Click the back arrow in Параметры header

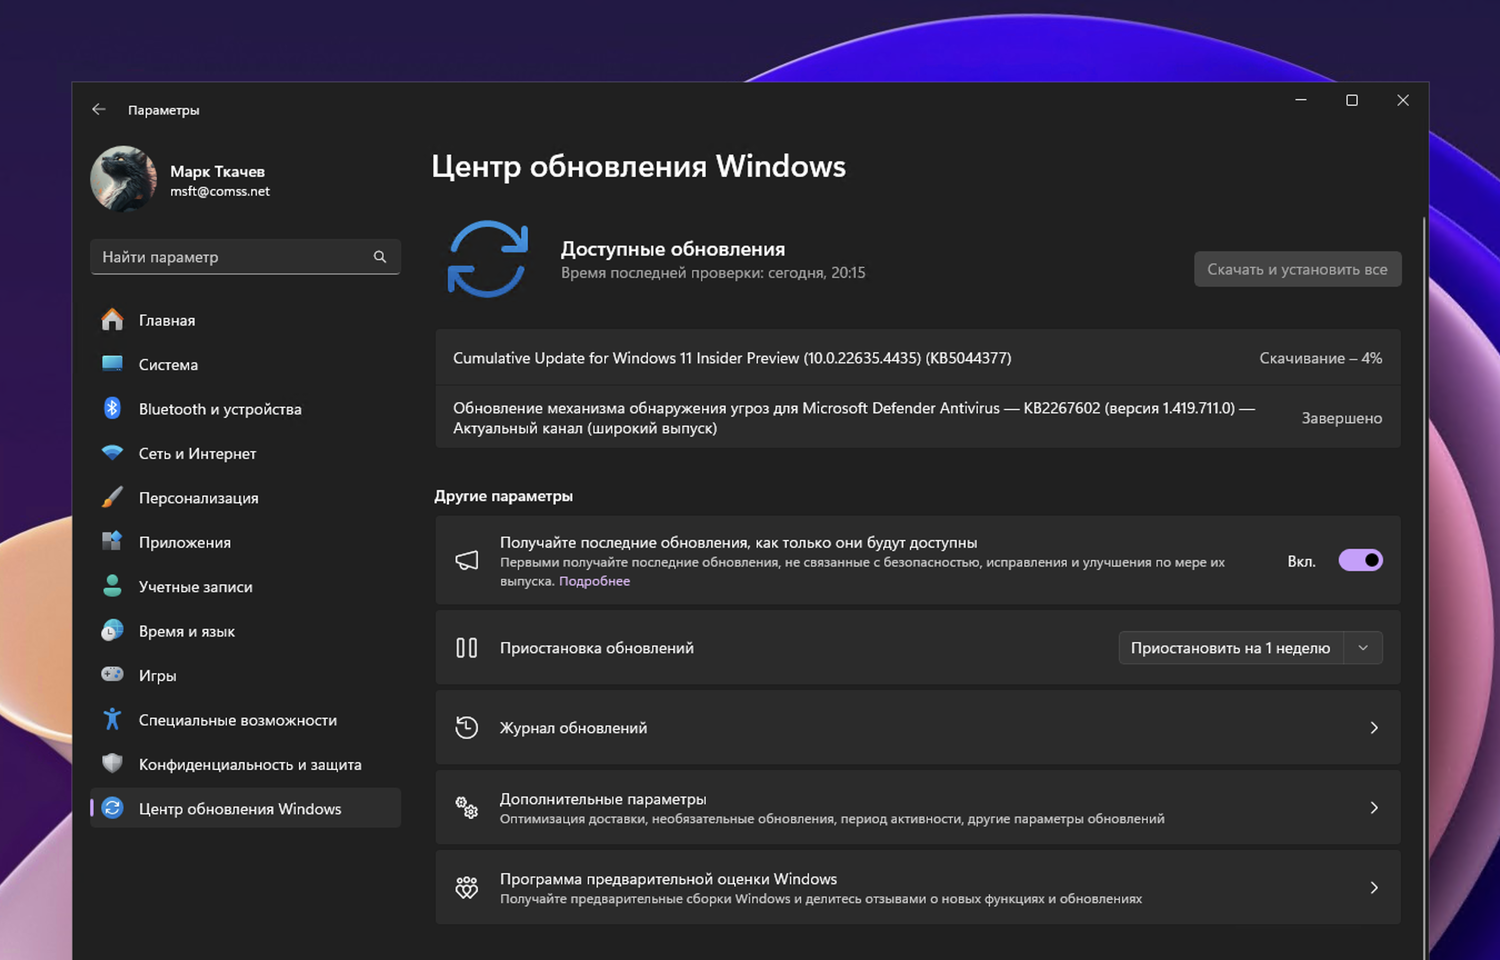click(x=98, y=109)
